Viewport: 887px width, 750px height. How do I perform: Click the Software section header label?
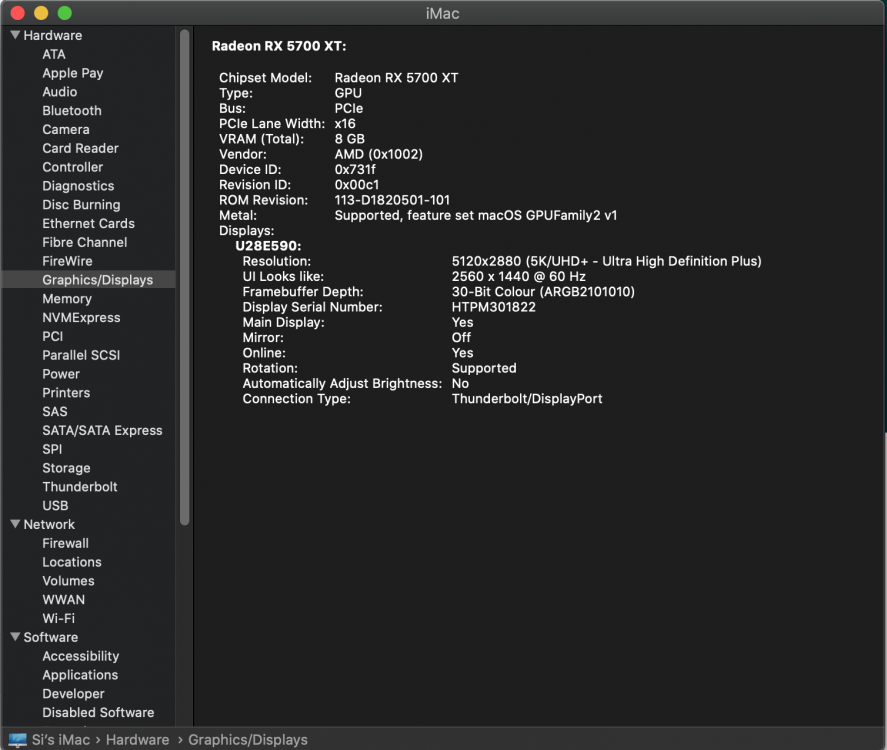(x=50, y=637)
